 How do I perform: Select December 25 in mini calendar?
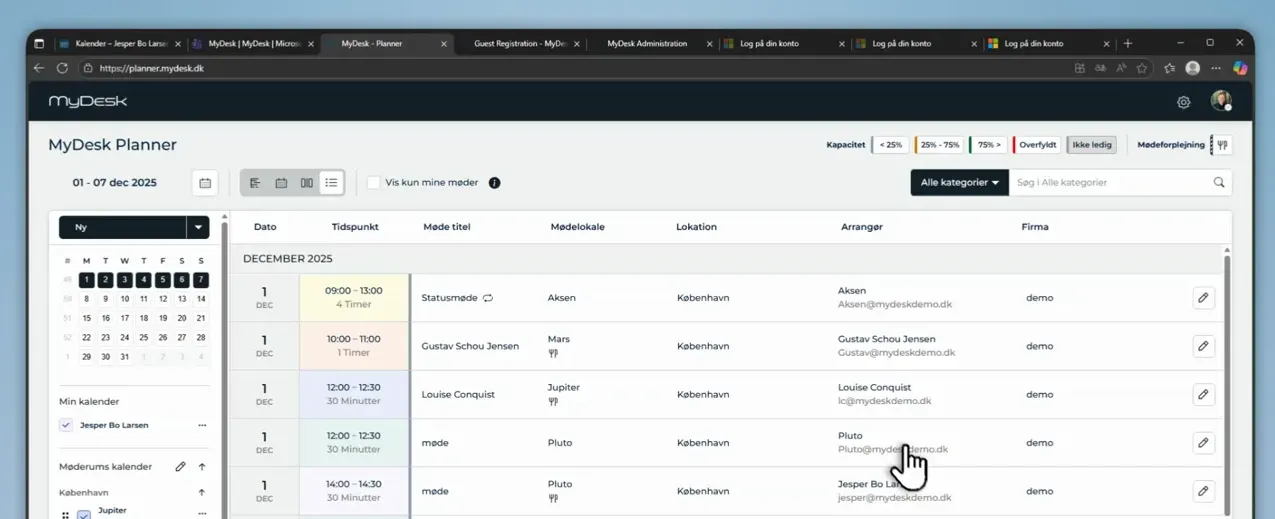tap(144, 337)
